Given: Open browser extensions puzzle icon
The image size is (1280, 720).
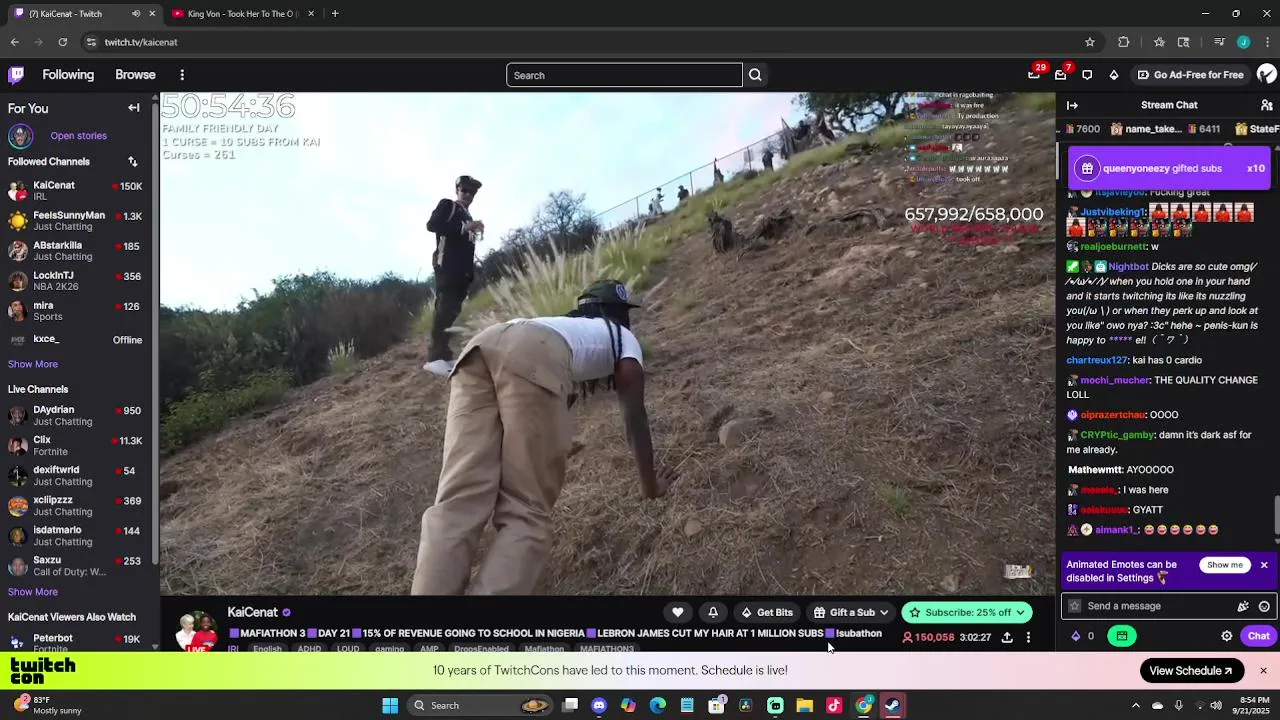Looking at the screenshot, I should pyautogui.click(x=1124, y=42).
